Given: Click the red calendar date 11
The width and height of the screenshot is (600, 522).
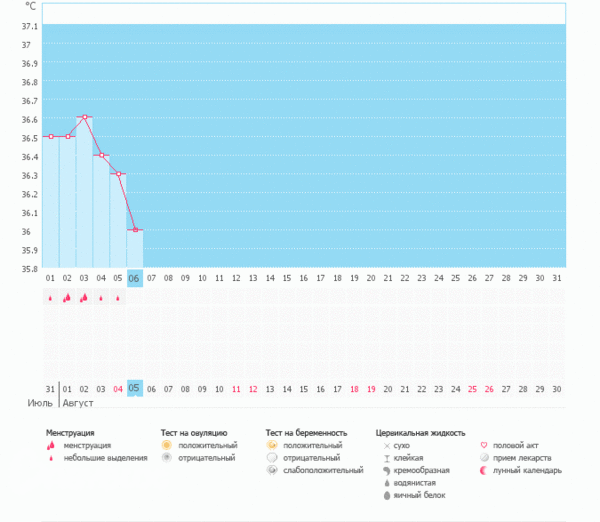Looking at the screenshot, I should [x=236, y=388].
